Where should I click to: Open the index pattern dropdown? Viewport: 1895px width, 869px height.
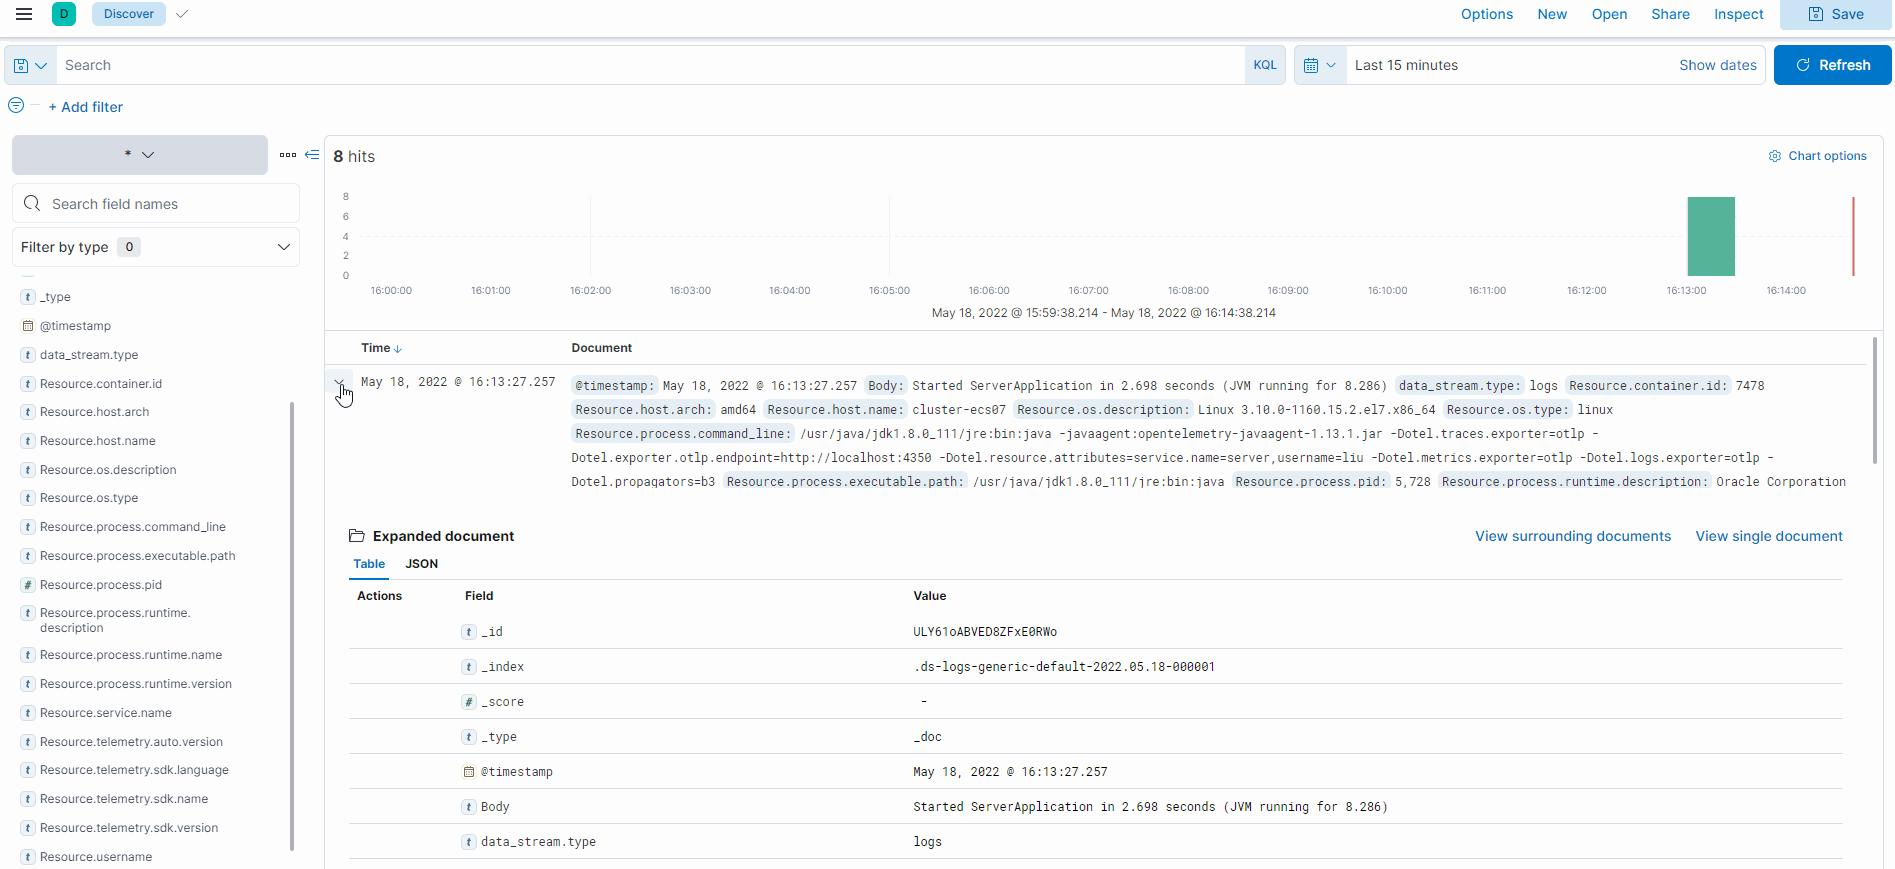point(140,155)
